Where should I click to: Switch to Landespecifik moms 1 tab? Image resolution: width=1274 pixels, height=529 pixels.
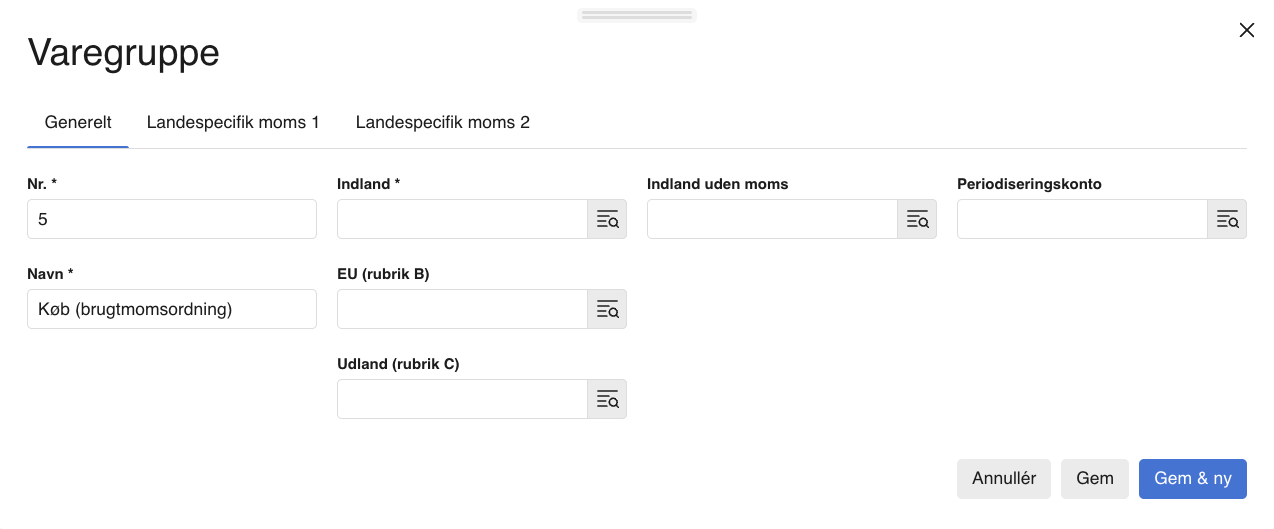tap(233, 123)
